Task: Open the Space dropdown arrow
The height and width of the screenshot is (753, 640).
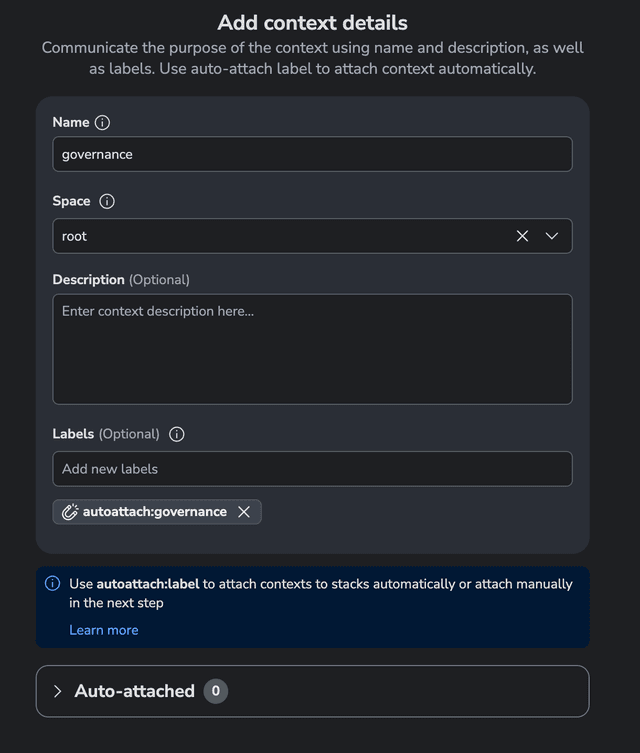Action: coord(552,236)
